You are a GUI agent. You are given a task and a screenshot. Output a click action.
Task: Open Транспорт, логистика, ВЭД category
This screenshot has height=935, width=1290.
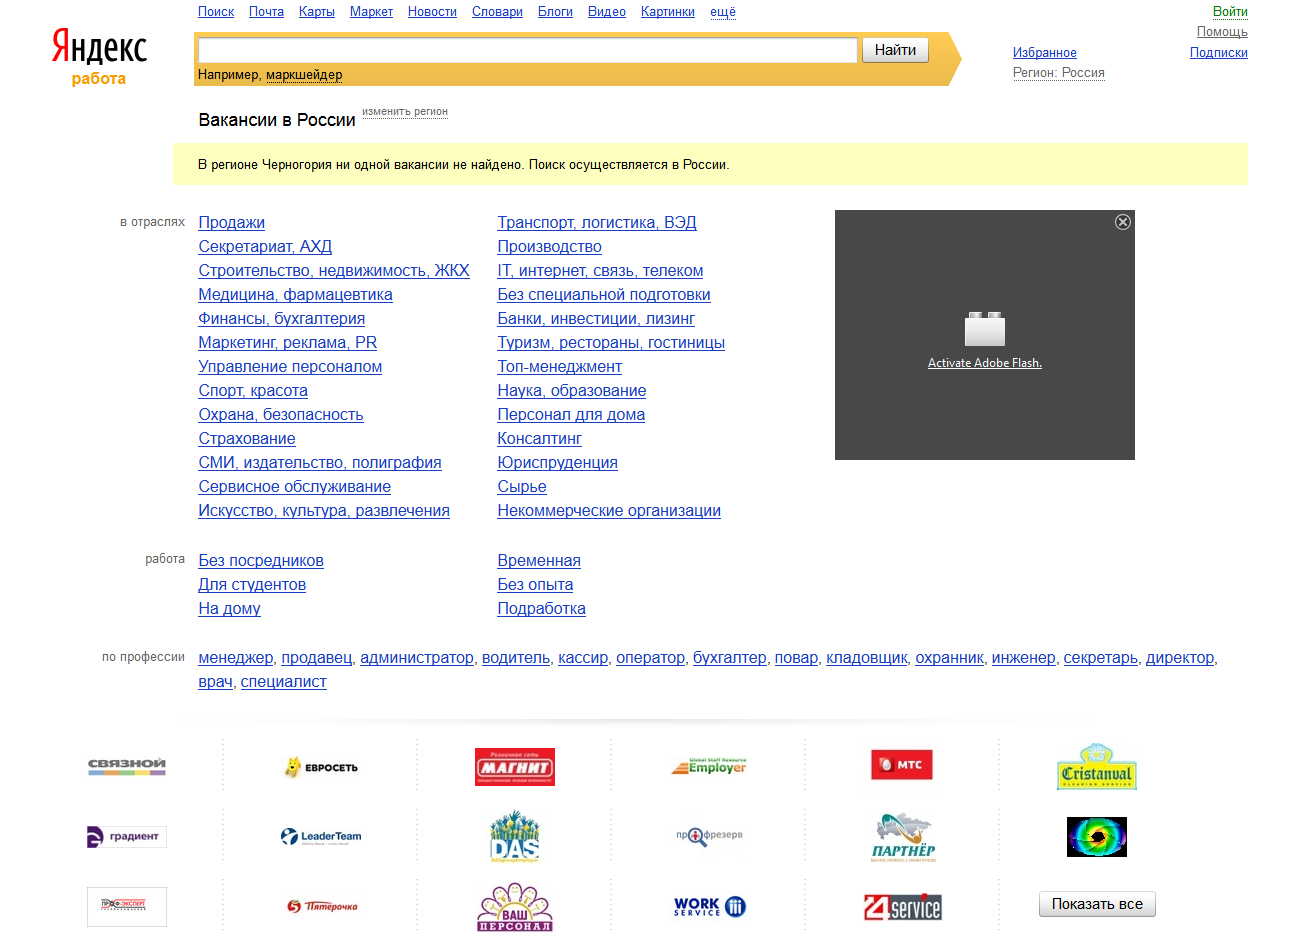[597, 223]
